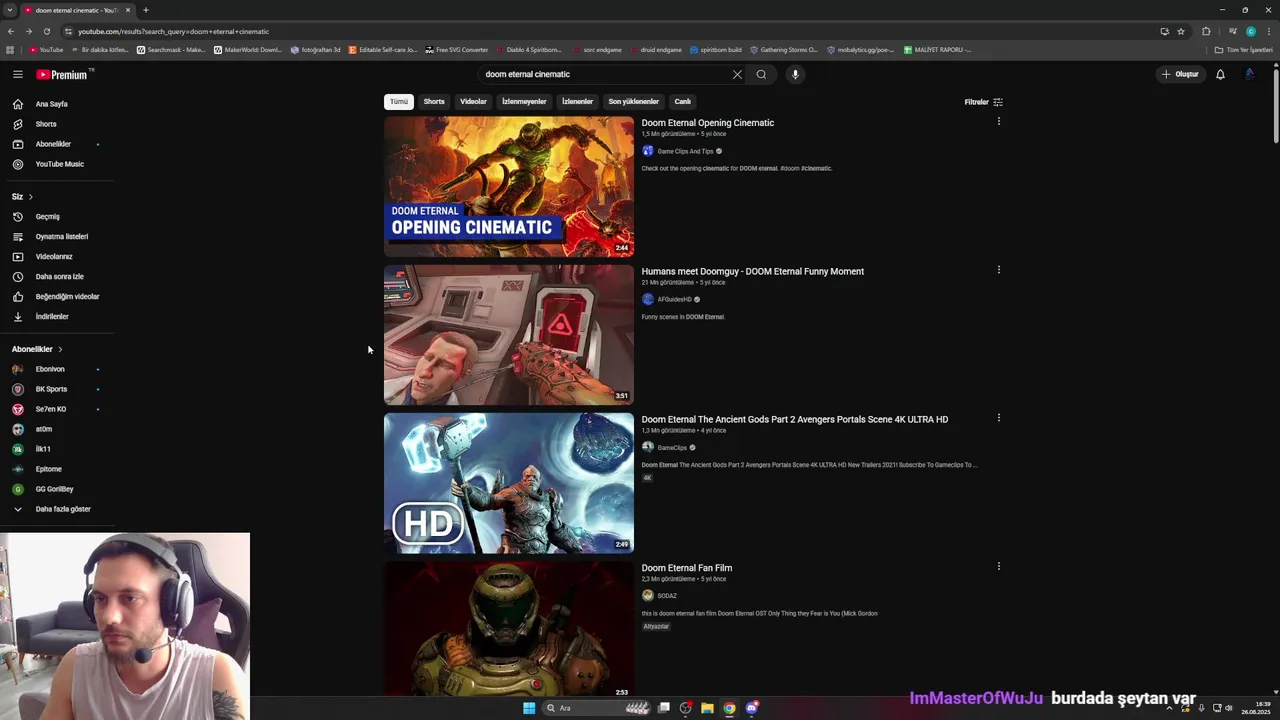Select the Canlı filter chip

coord(682,101)
